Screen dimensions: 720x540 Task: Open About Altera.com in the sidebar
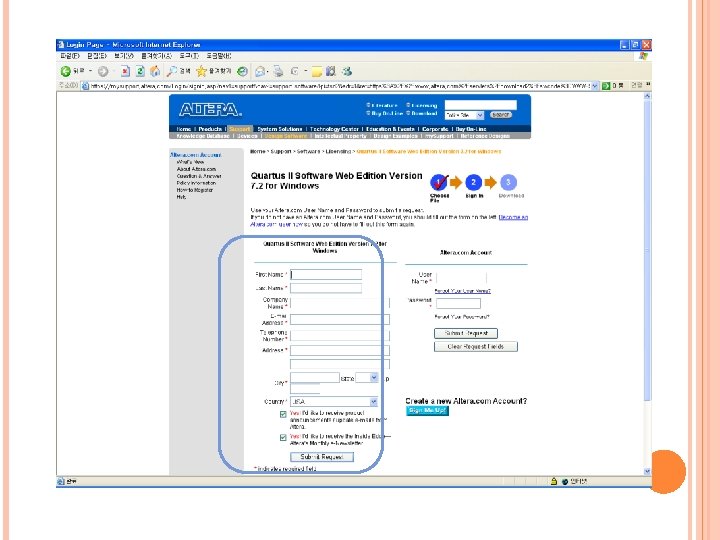click(196, 169)
